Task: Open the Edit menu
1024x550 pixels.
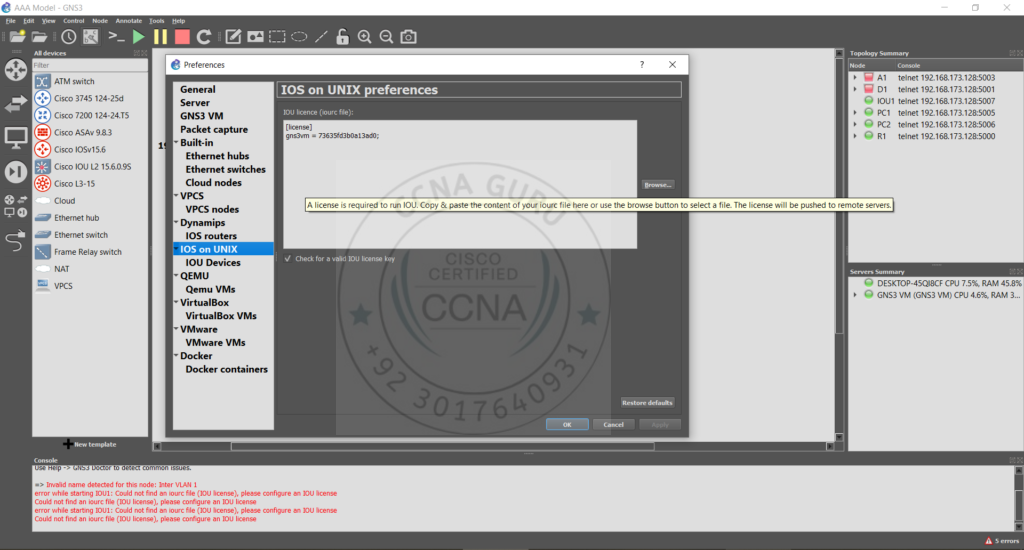Action: pos(29,21)
